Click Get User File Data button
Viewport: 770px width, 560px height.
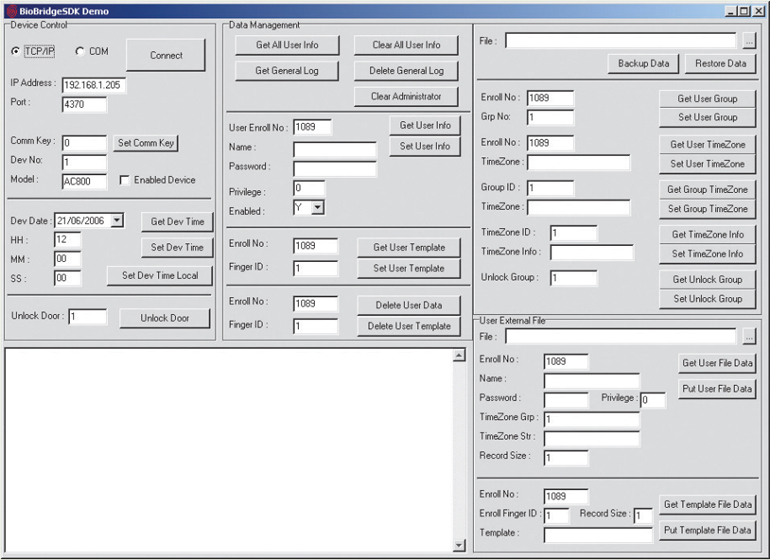[x=717, y=363]
